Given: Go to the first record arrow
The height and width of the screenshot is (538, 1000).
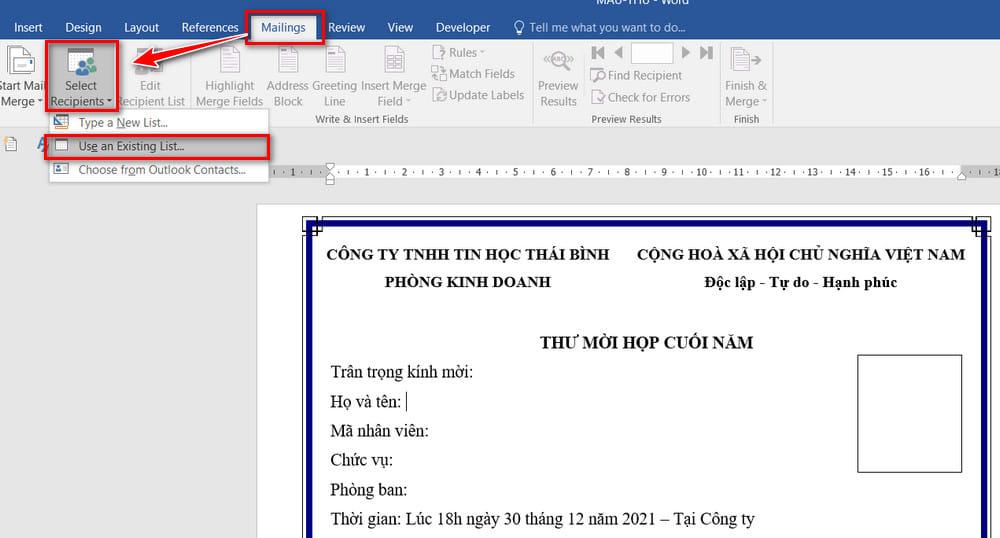Looking at the screenshot, I should coord(598,53).
